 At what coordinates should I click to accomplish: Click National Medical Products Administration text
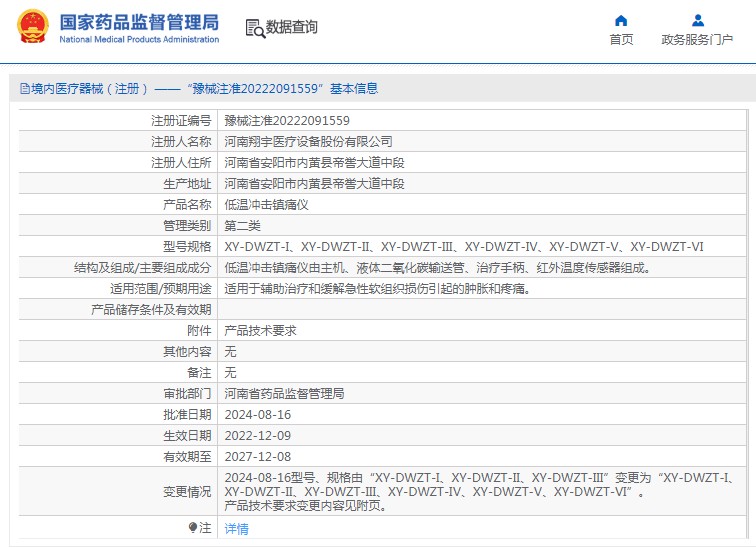tap(139, 40)
